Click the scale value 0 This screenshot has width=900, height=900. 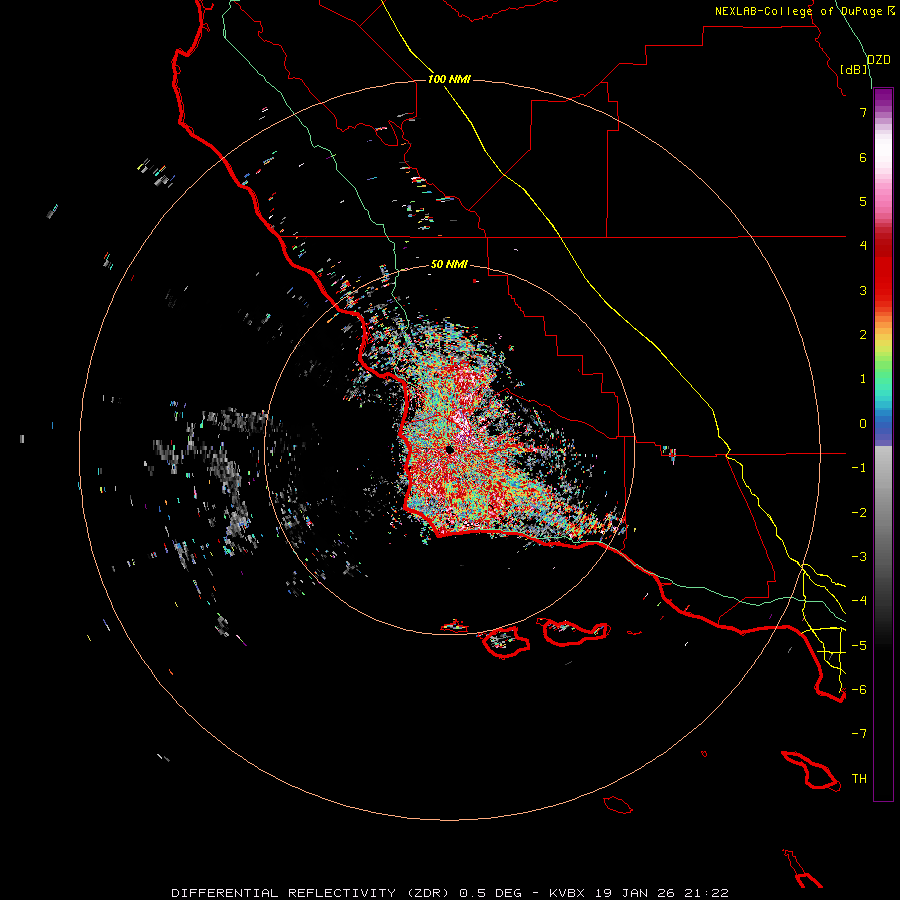click(x=863, y=424)
